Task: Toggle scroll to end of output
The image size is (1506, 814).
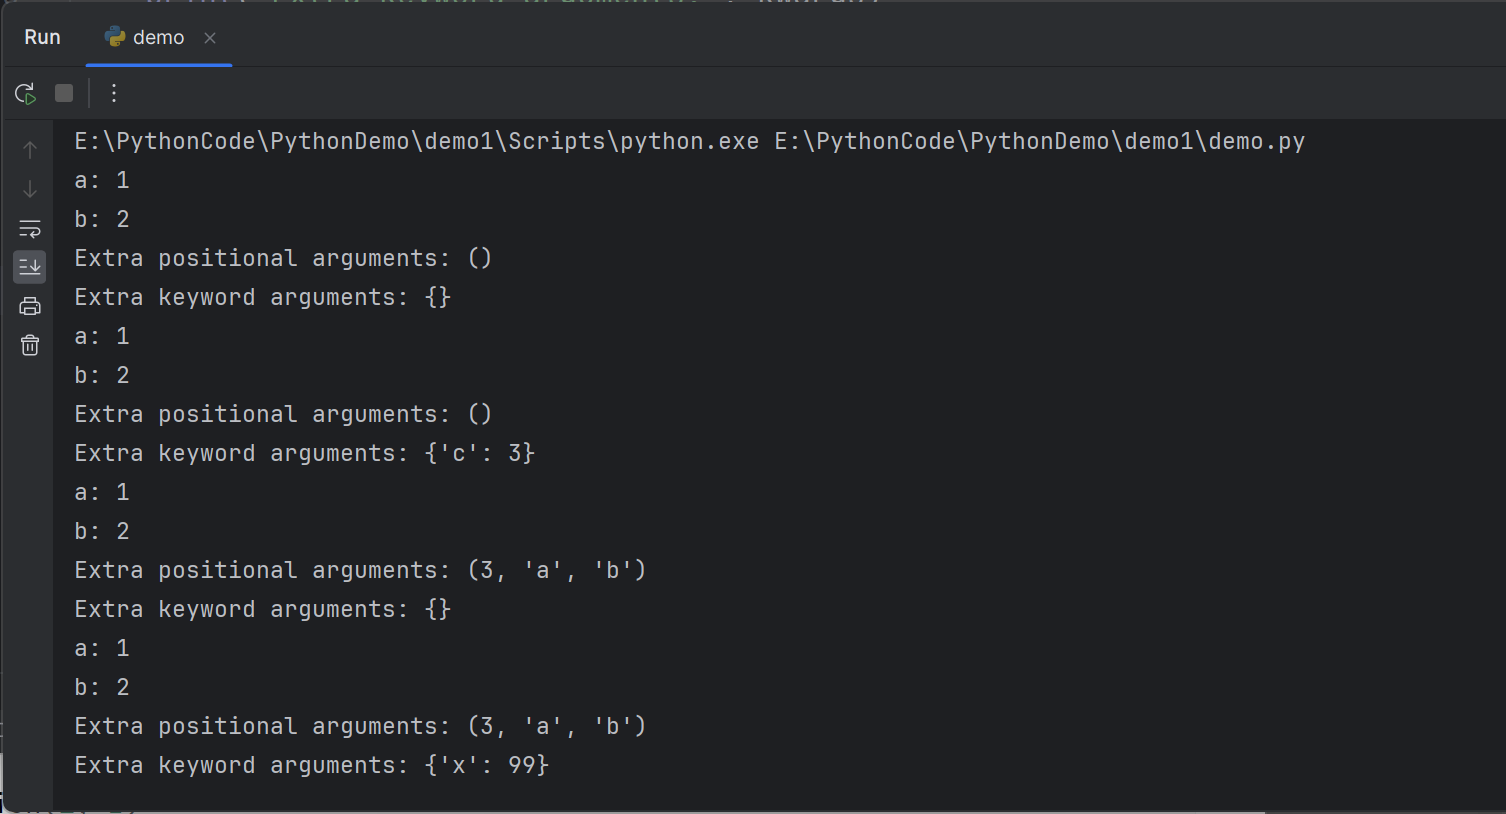Action: coord(30,267)
